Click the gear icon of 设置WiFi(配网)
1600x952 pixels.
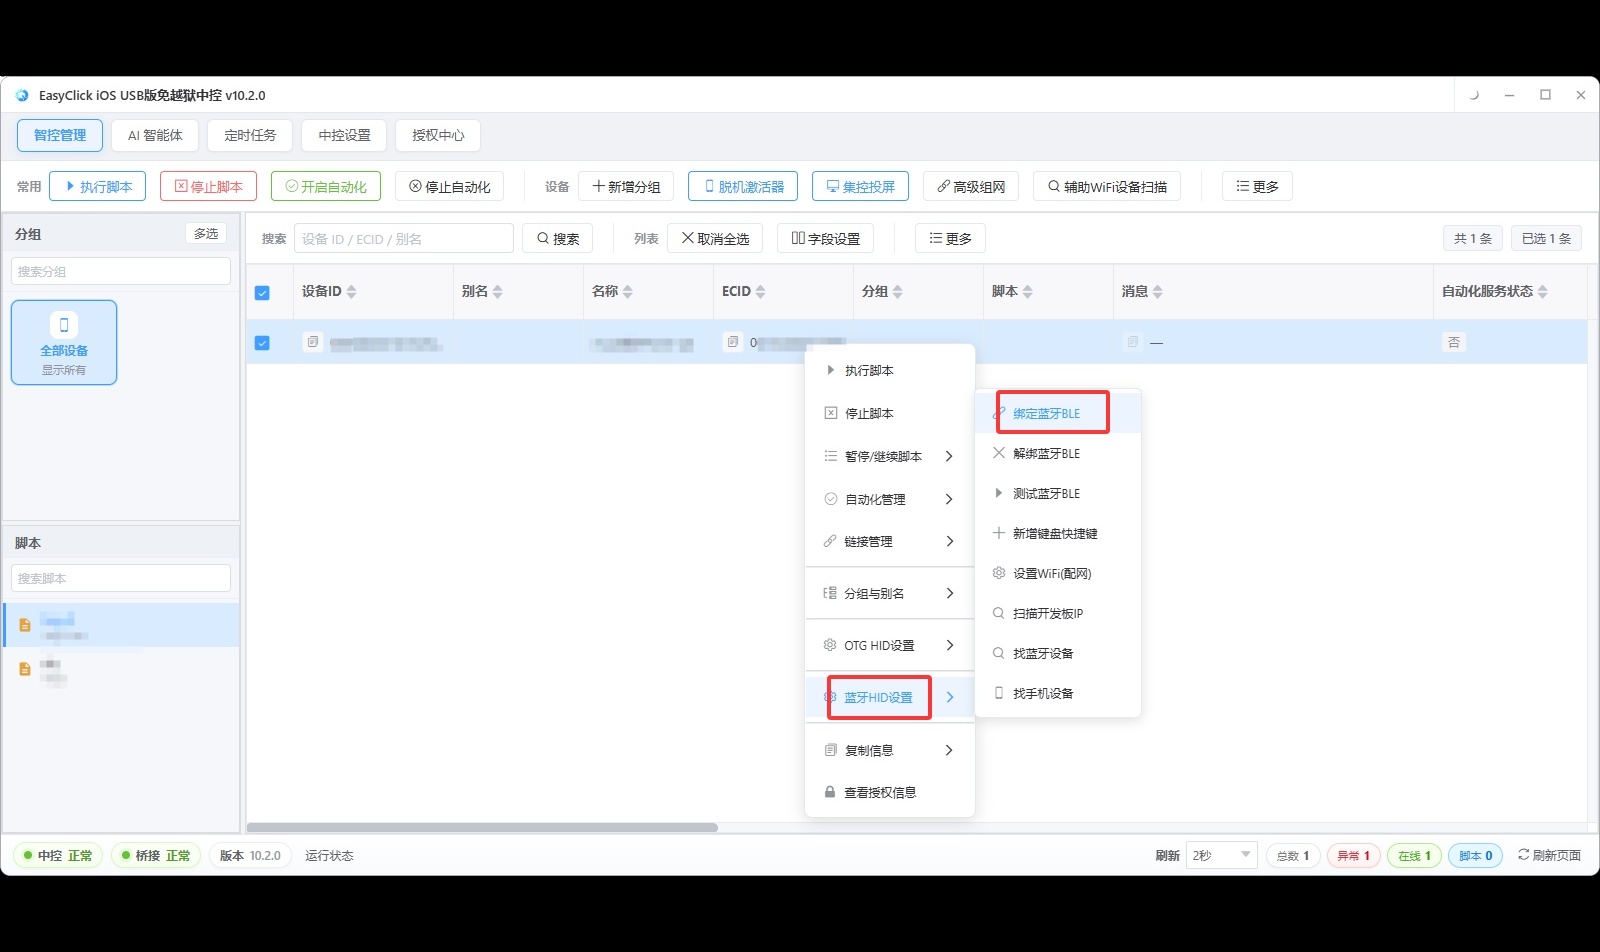coord(998,573)
